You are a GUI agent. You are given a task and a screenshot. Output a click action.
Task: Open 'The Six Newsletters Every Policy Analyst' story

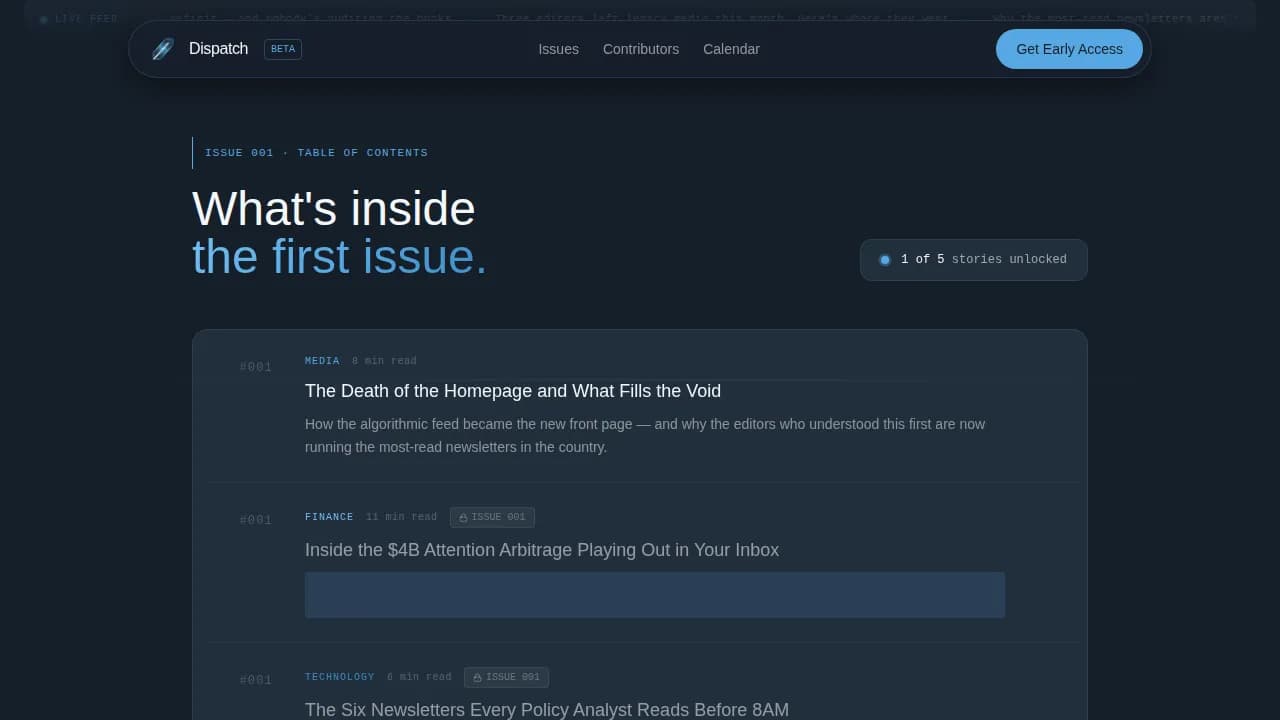(x=547, y=710)
